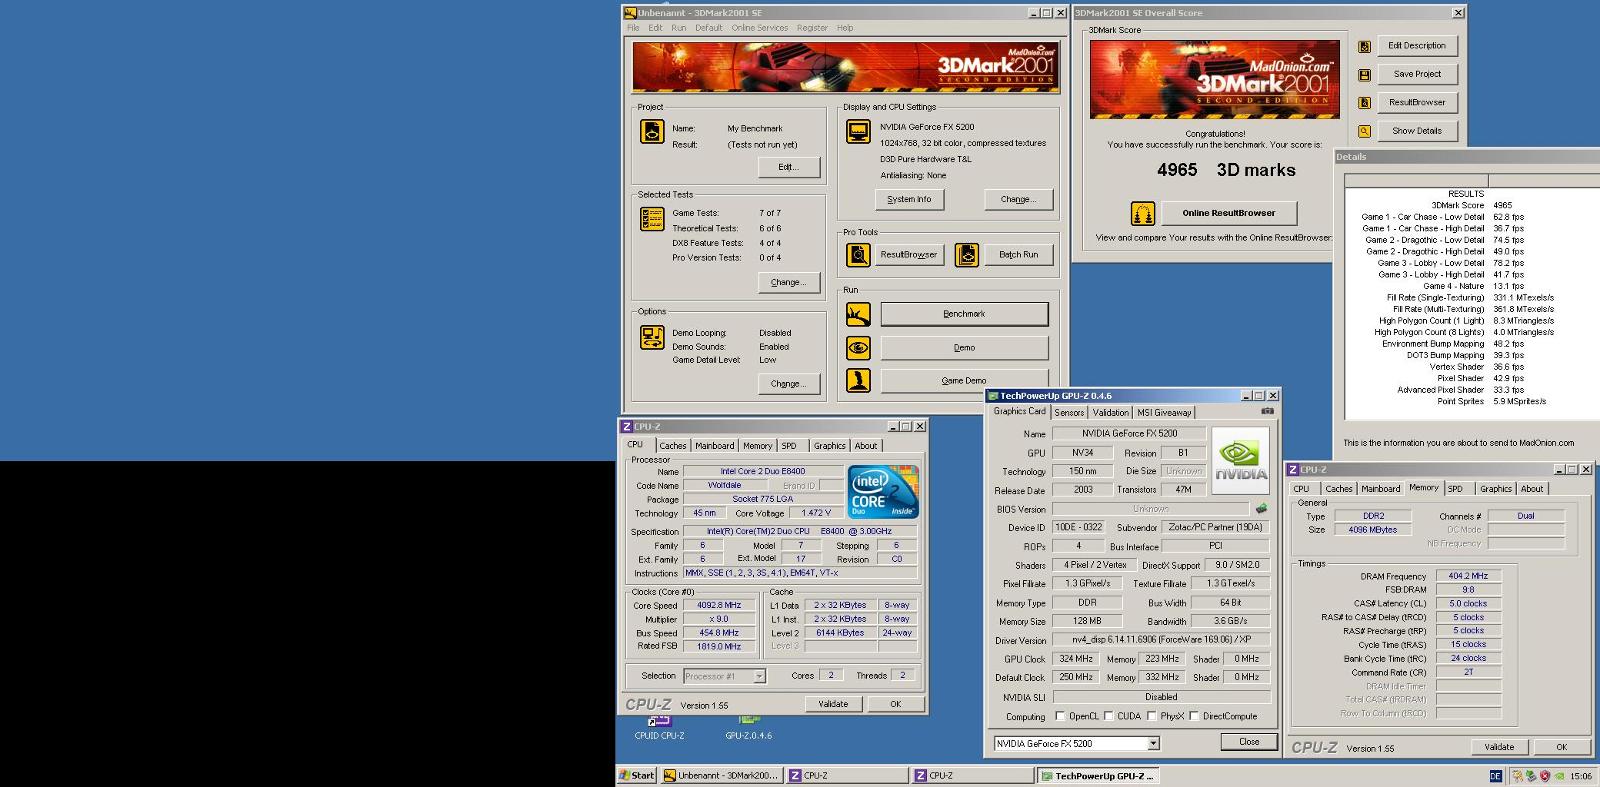Viewport: 1600px width, 787px height.
Task: Click the Batch Run icon in Pro Tools
Action: (966, 255)
